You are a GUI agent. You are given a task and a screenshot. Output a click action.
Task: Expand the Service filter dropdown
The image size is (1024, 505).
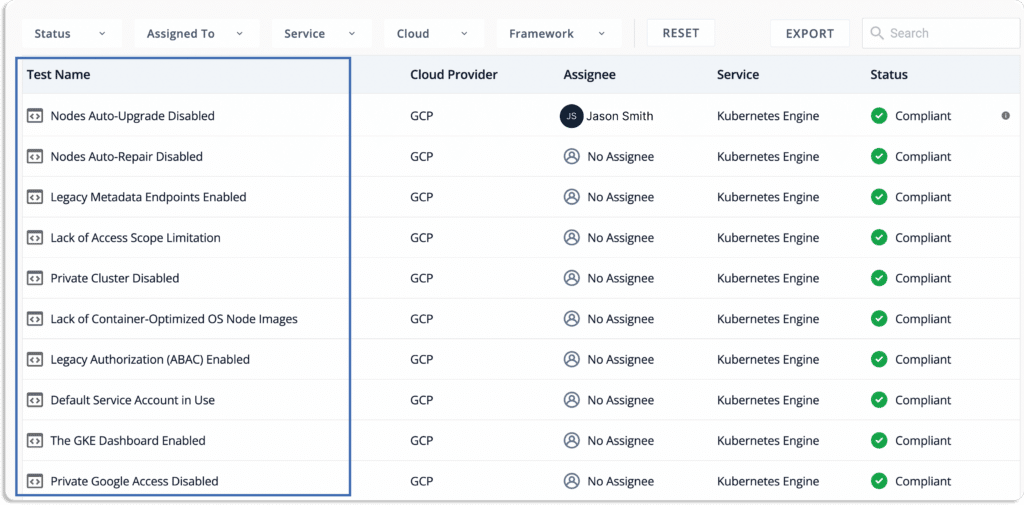(x=321, y=34)
